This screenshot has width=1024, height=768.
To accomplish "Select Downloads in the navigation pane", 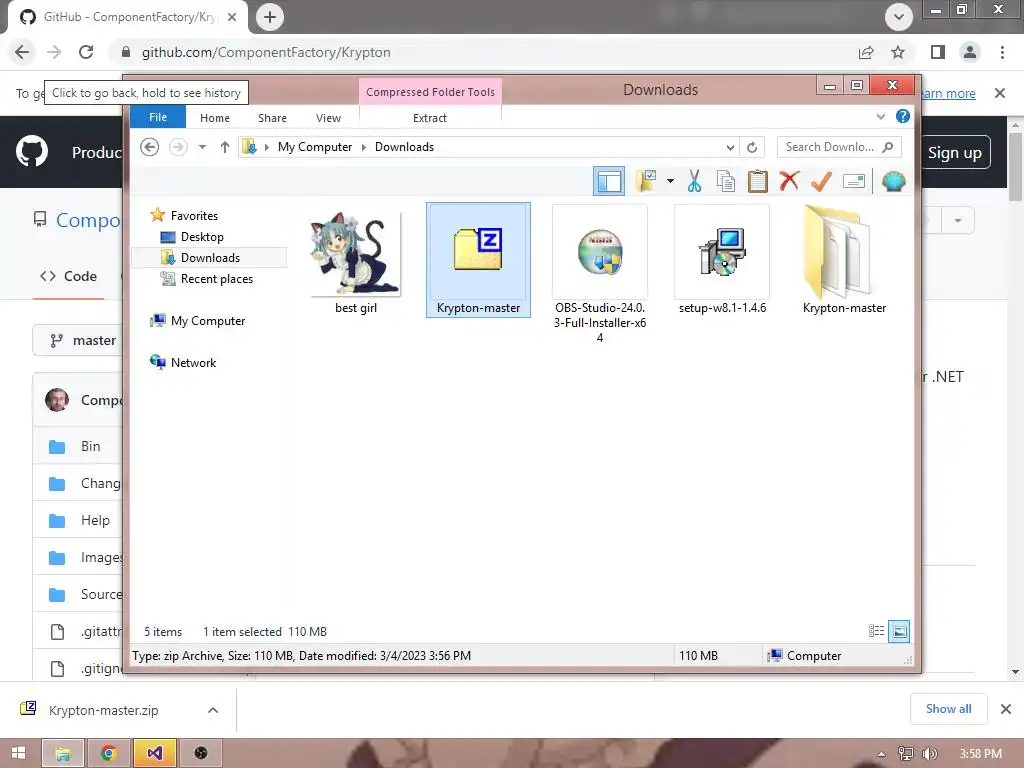I will click(210, 258).
